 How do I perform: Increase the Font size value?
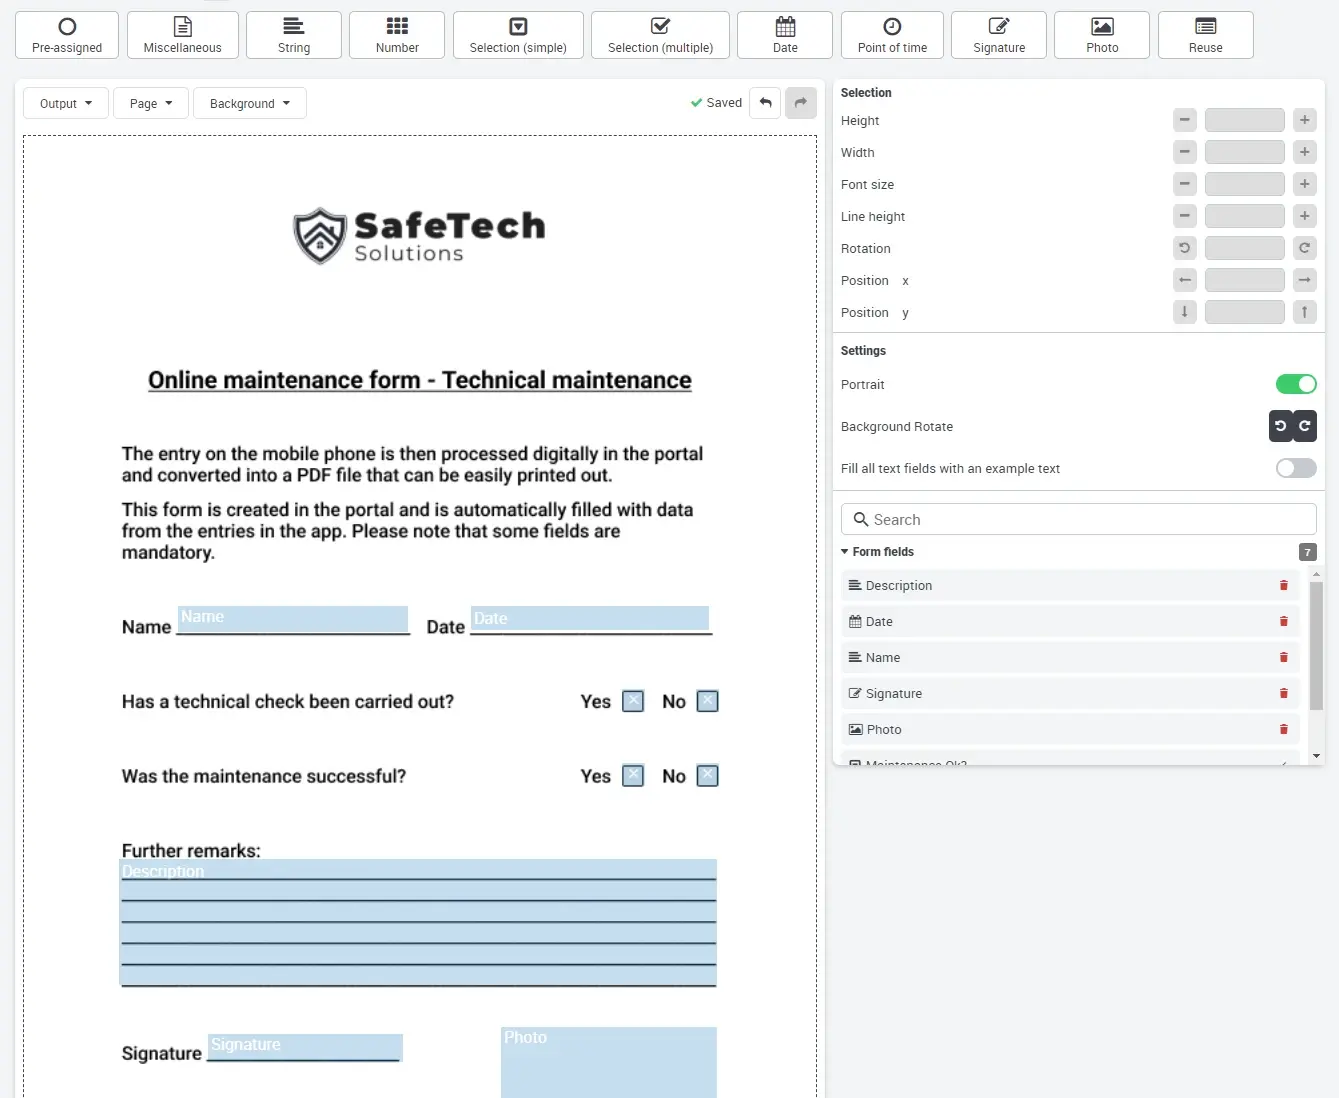[1304, 184]
